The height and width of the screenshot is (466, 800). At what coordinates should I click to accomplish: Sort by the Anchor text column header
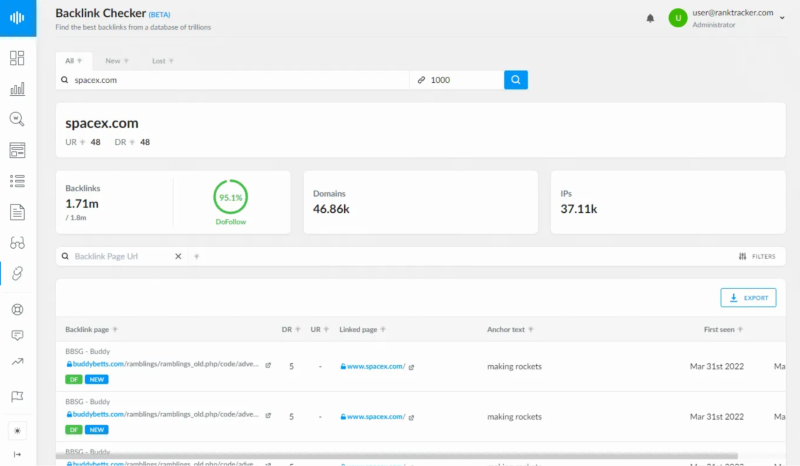tap(510, 330)
